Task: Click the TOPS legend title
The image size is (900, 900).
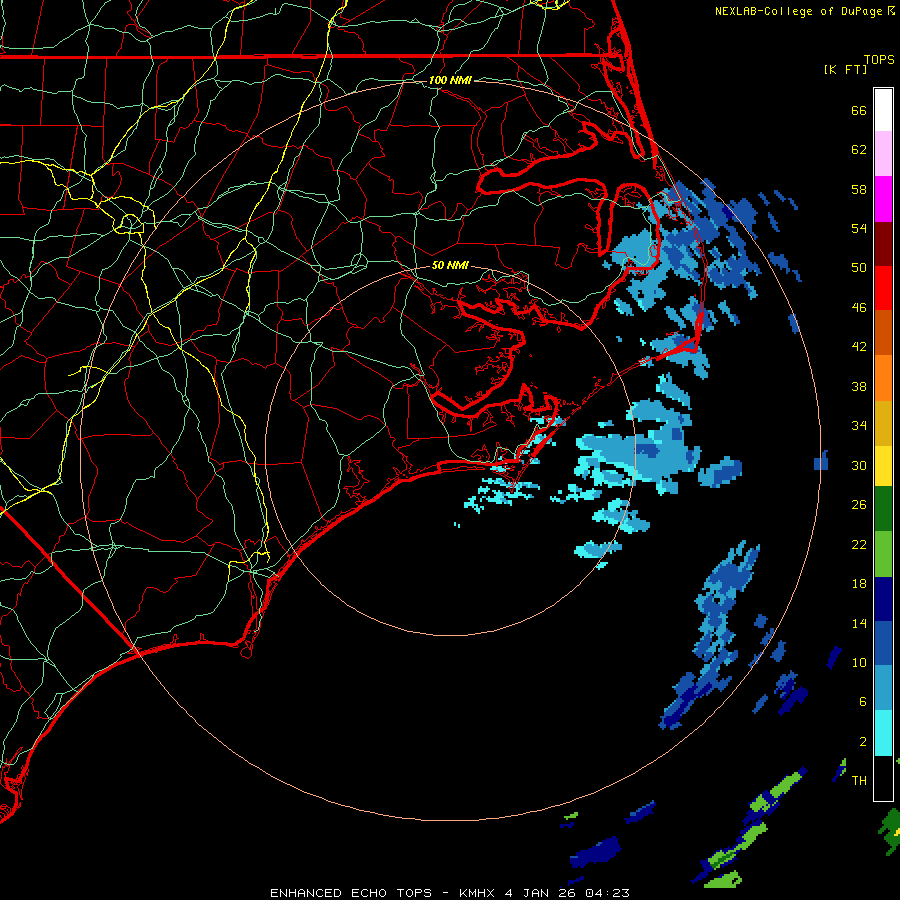Action: 879,59
